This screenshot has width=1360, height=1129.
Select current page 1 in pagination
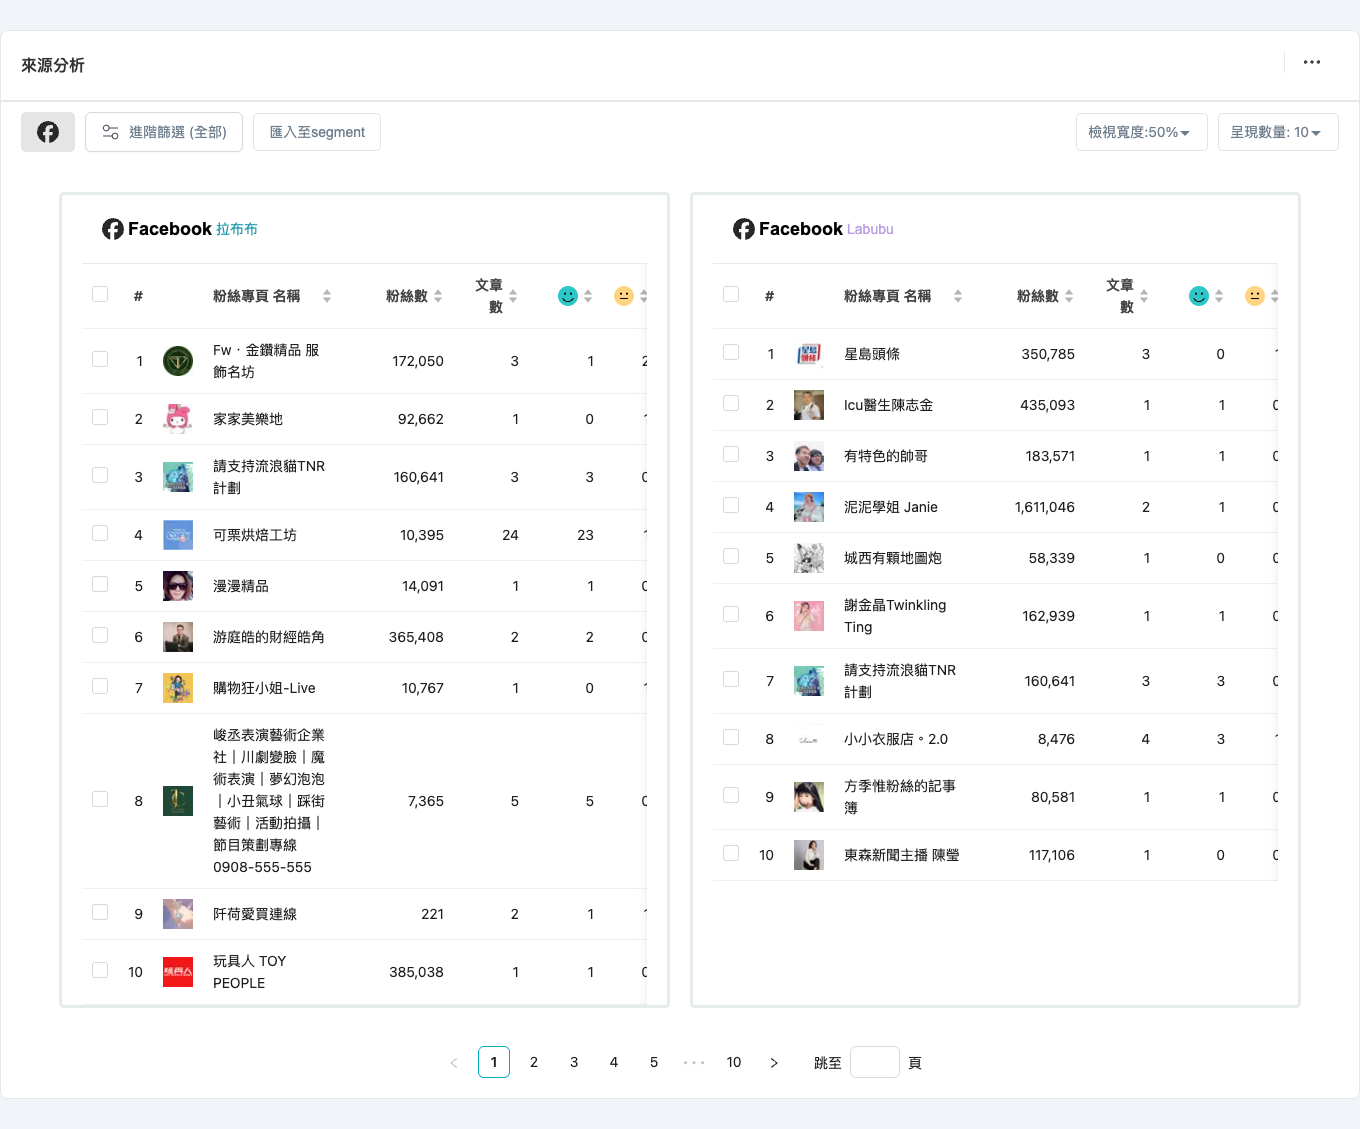tap(494, 1062)
